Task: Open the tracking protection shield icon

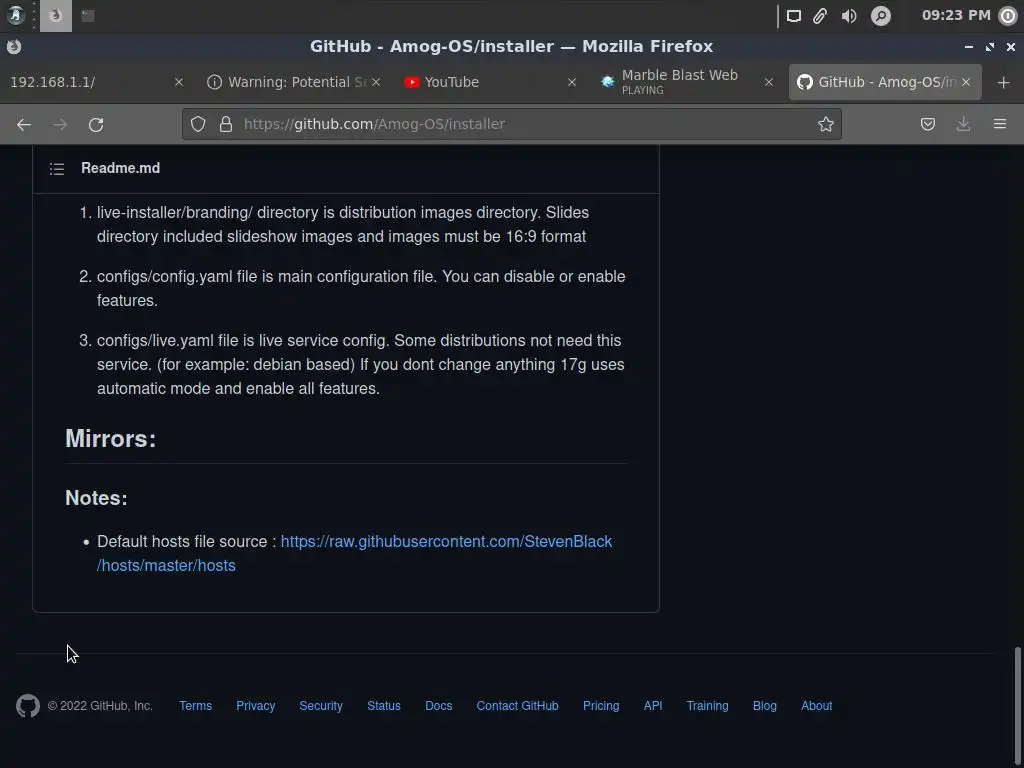Action: pyautogui.click(x=198, y=124)
